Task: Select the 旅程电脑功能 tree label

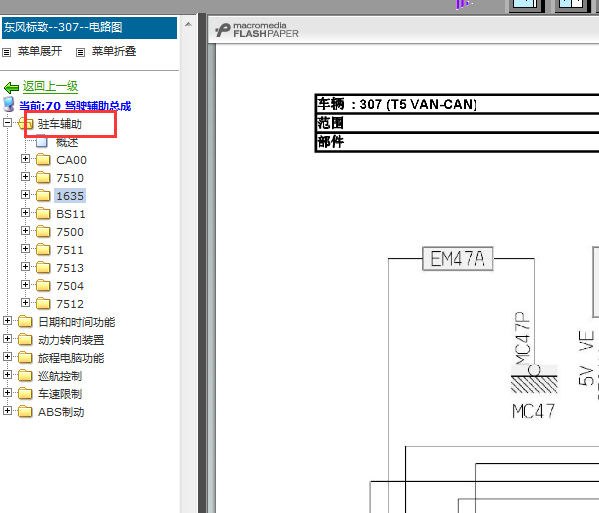Action: point(71,358)
